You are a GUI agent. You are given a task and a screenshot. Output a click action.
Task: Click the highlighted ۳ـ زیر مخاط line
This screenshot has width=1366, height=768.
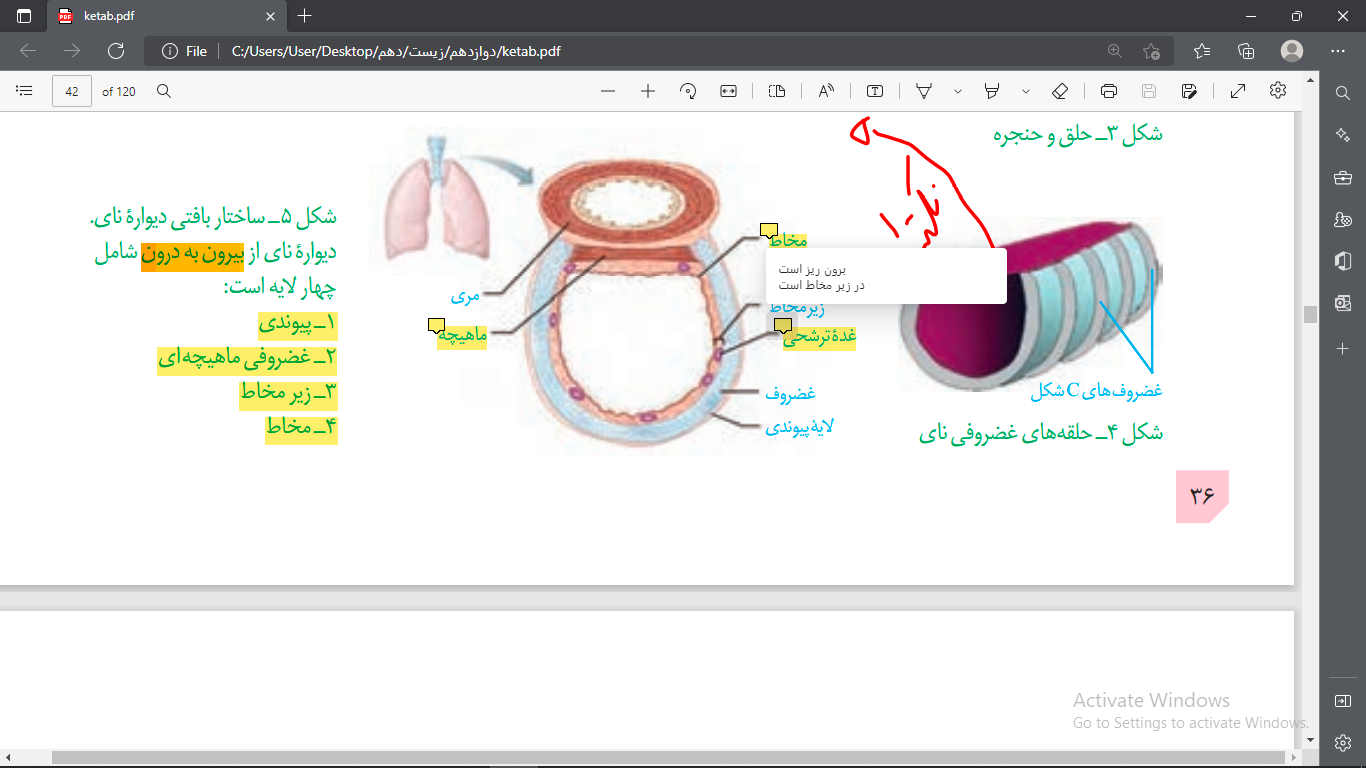tap(288, 395)
